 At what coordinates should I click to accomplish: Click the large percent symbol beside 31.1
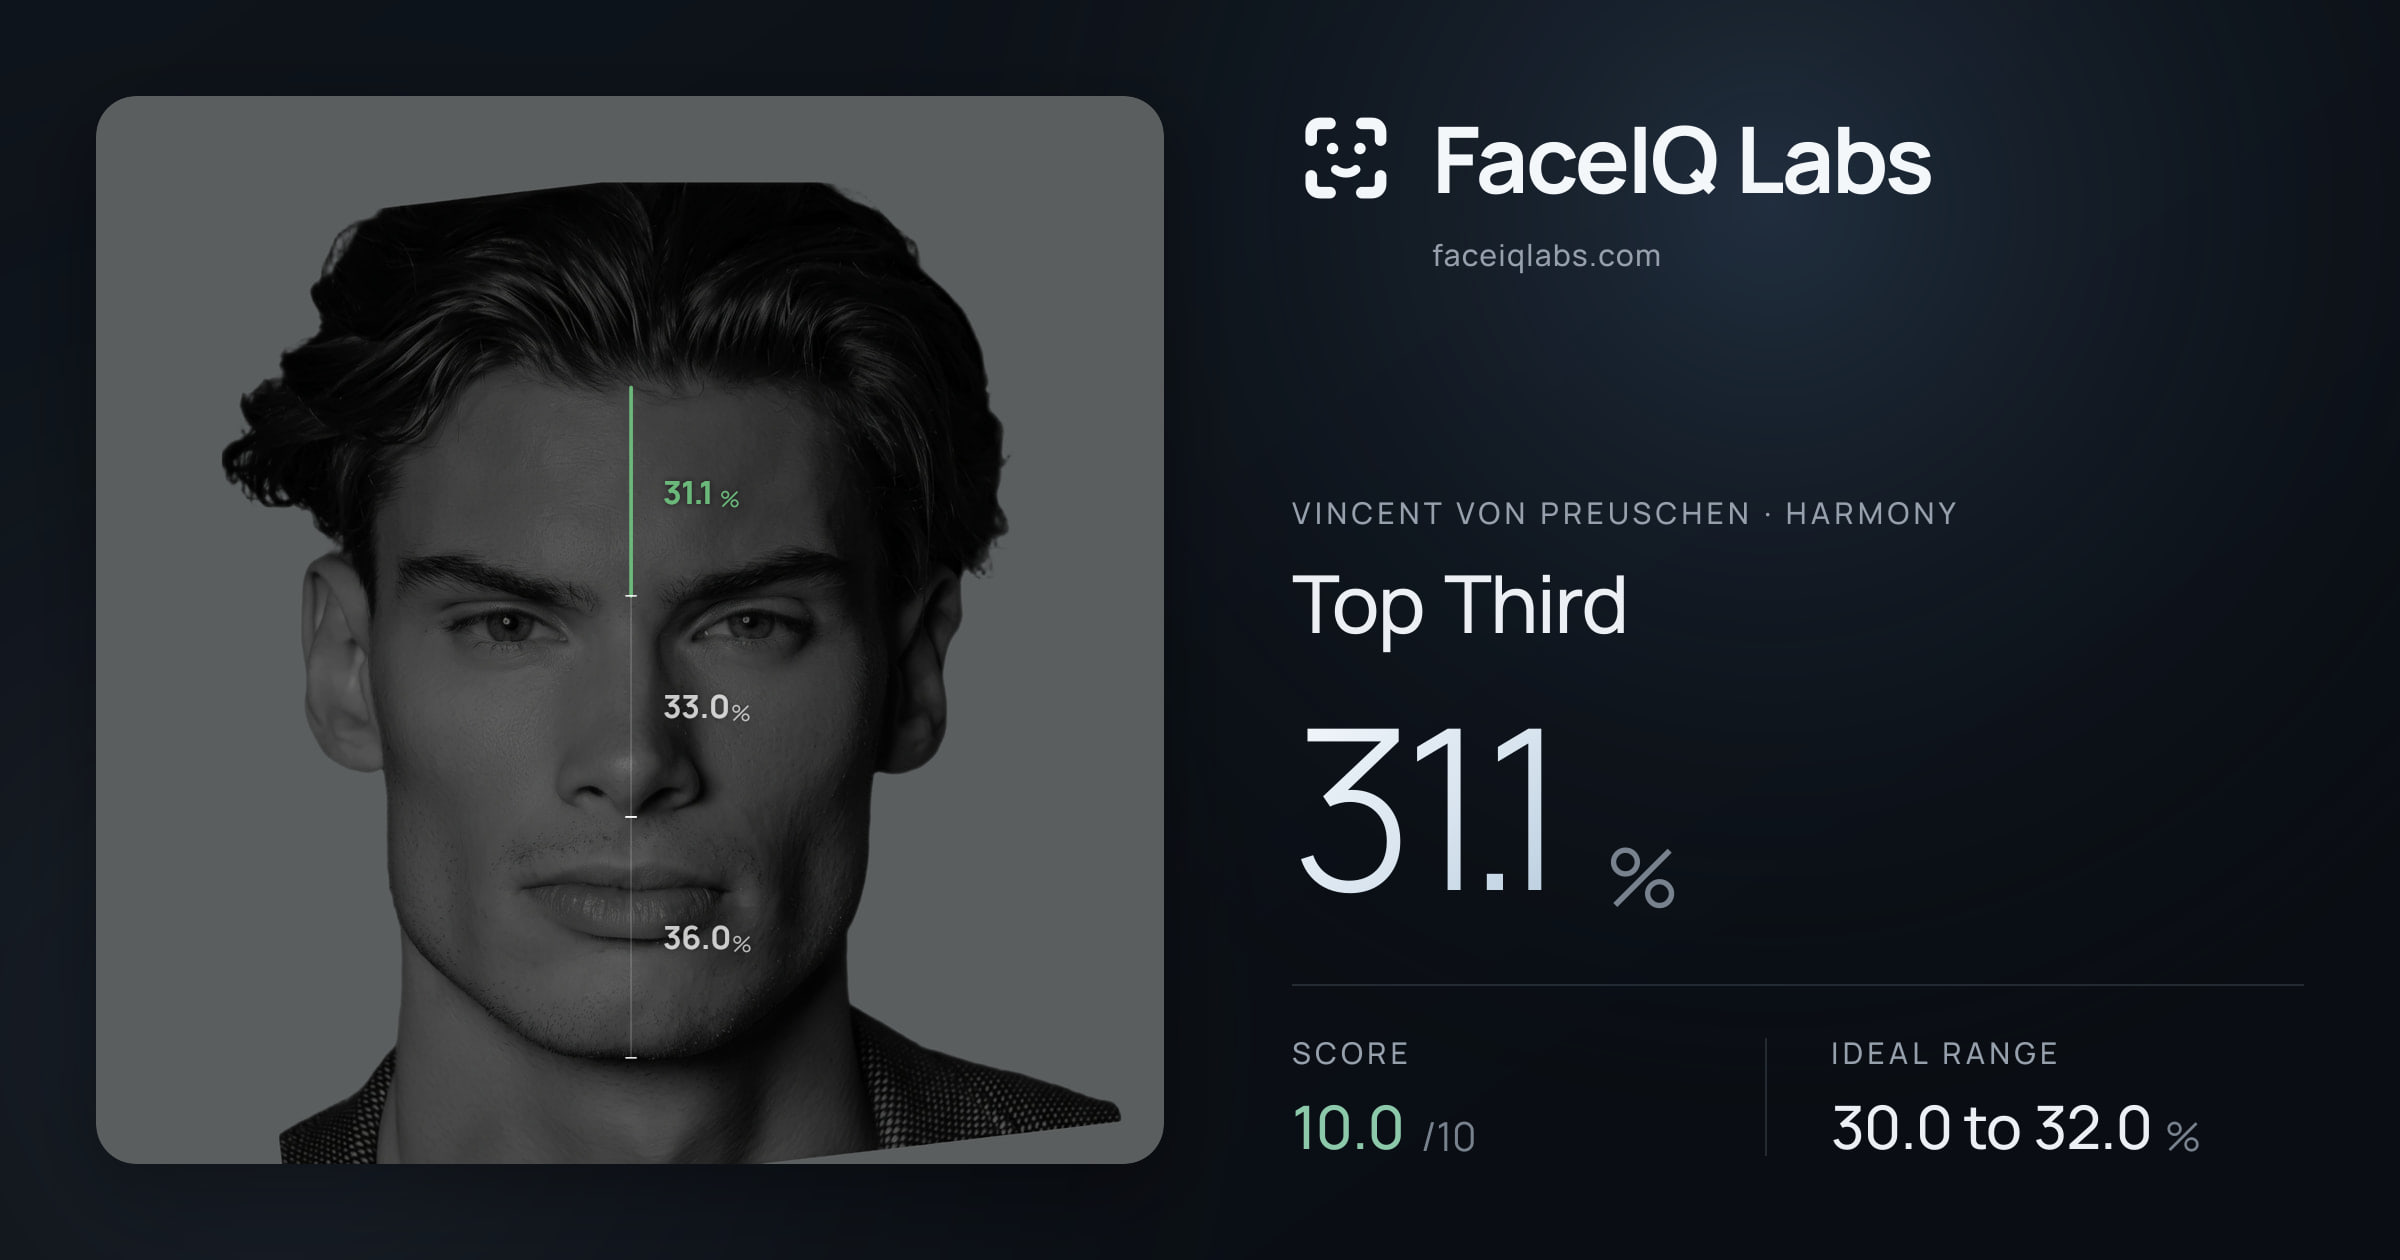pos(1642,878)
